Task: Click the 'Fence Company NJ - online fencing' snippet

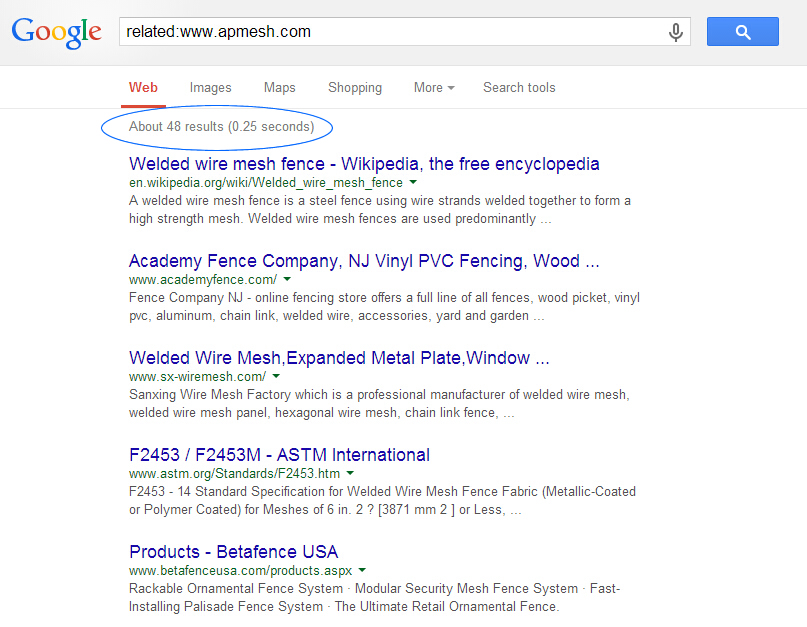Action: (384, 307)
